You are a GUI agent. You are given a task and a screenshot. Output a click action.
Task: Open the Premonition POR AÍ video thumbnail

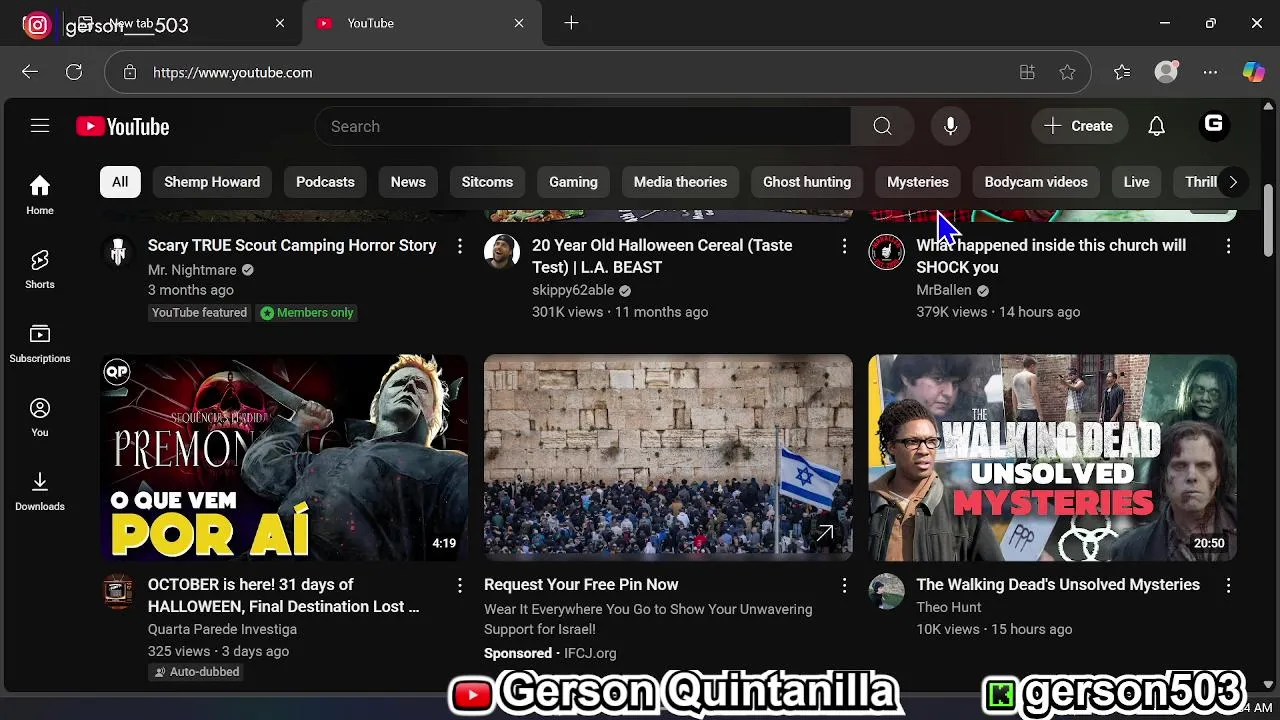(x=284, y=457)
